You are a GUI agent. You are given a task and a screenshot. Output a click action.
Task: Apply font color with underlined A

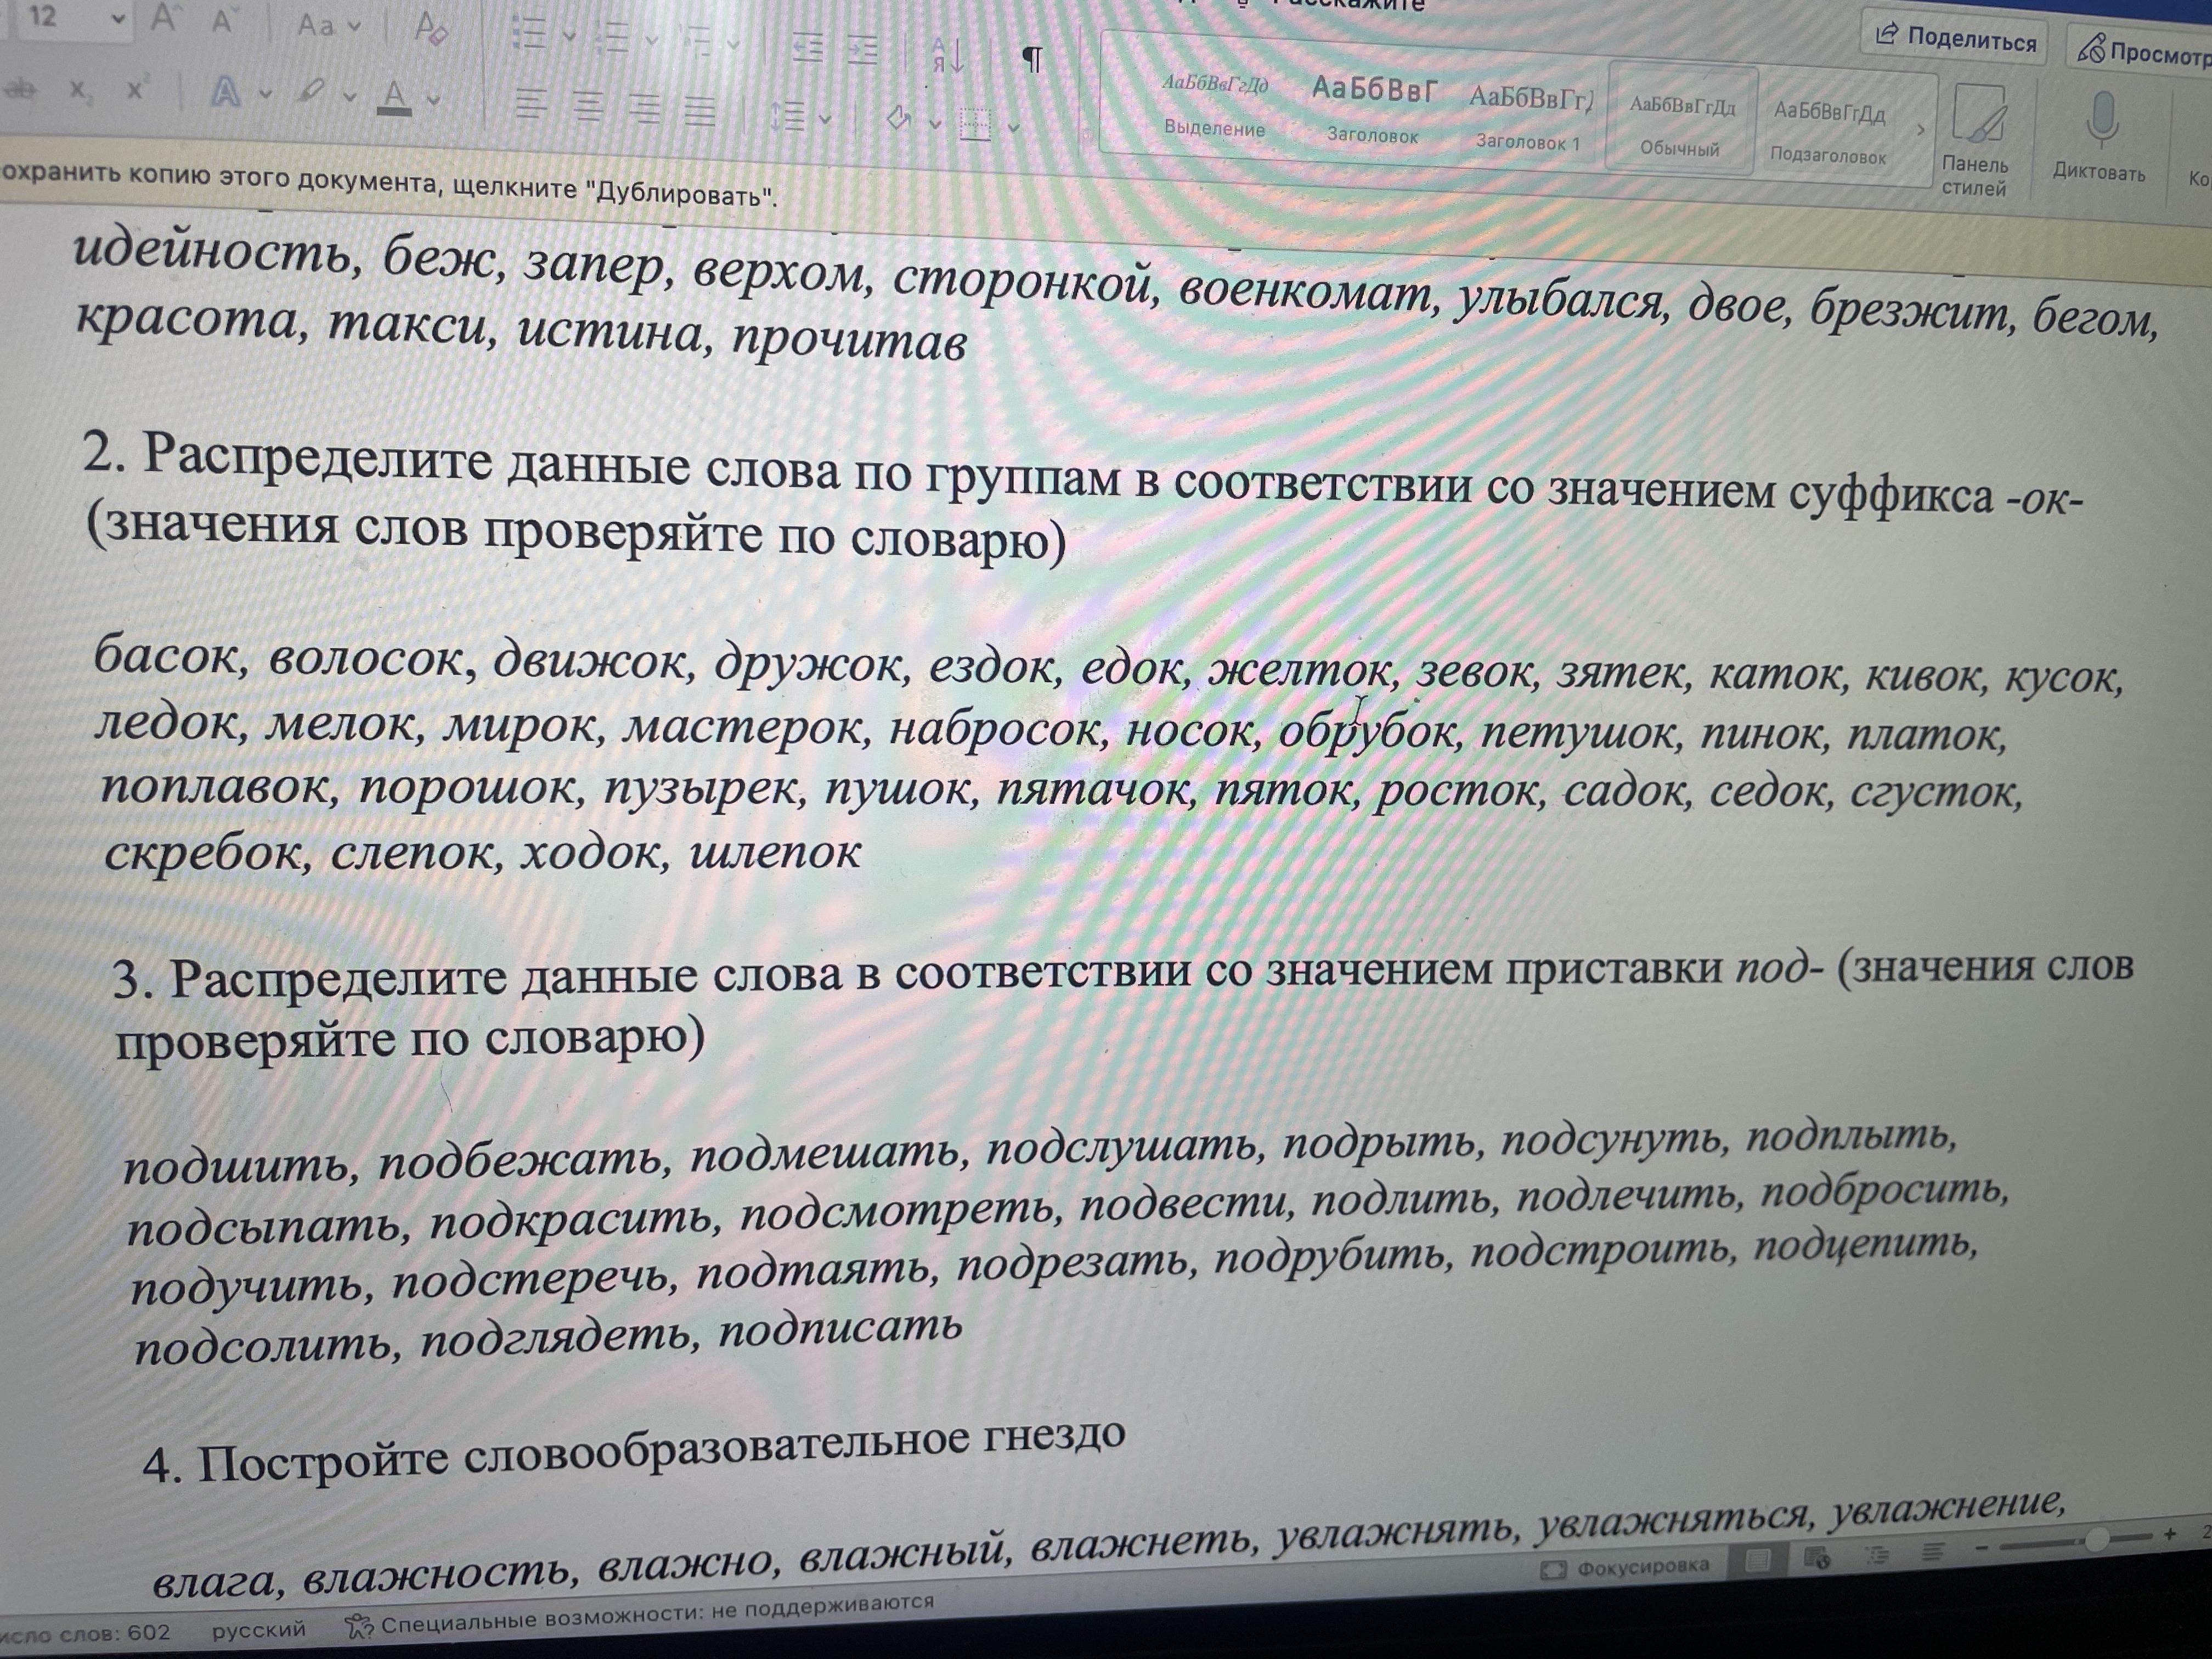(394, 98)
